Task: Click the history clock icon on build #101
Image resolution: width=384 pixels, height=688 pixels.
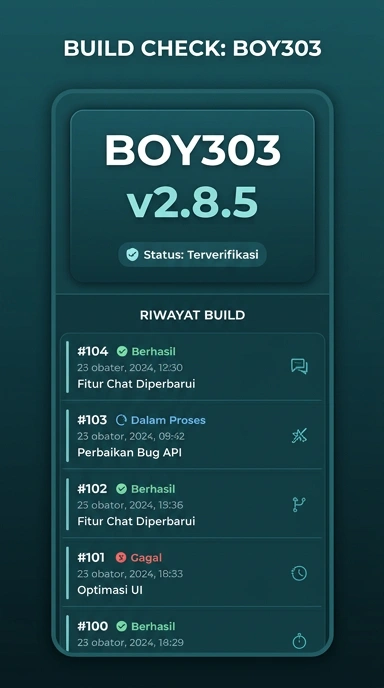Action: [299, 573]
